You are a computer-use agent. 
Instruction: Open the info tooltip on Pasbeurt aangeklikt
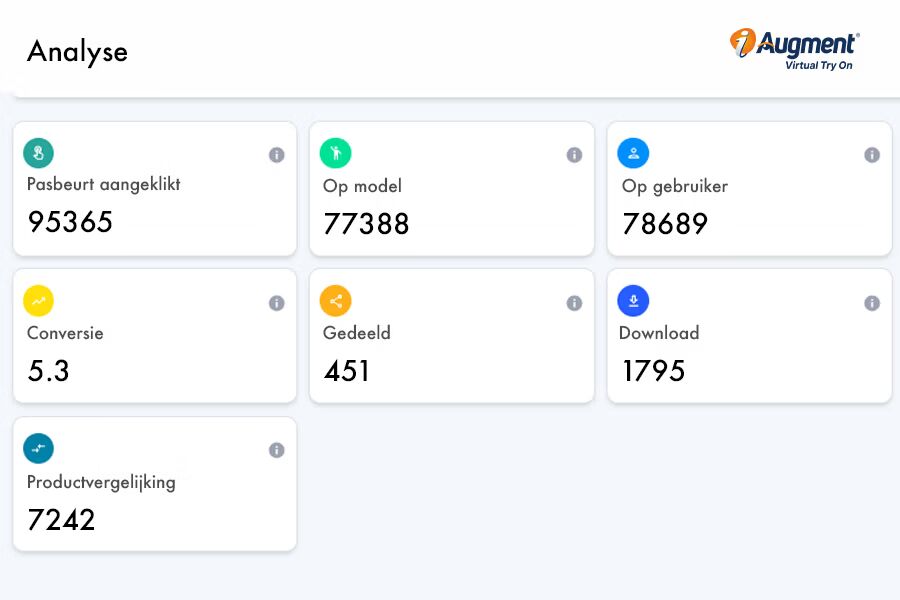coord(277,155)
